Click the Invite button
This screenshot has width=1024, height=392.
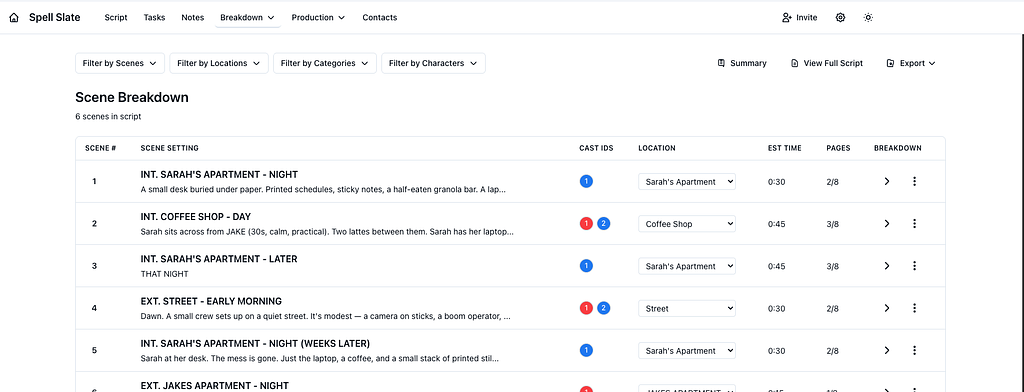799,18
